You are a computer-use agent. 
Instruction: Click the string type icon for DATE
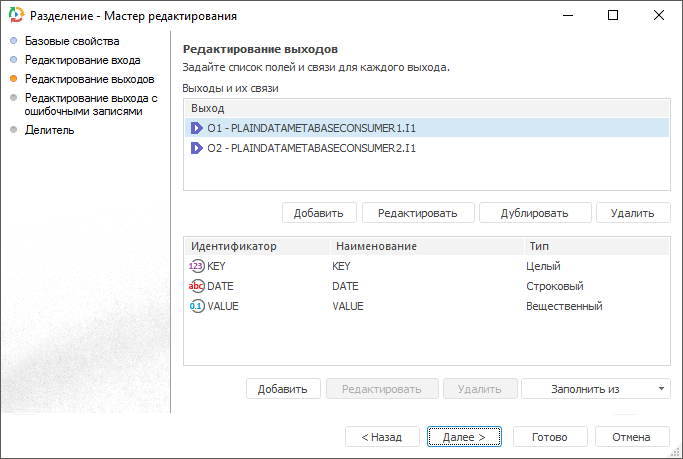196,286
